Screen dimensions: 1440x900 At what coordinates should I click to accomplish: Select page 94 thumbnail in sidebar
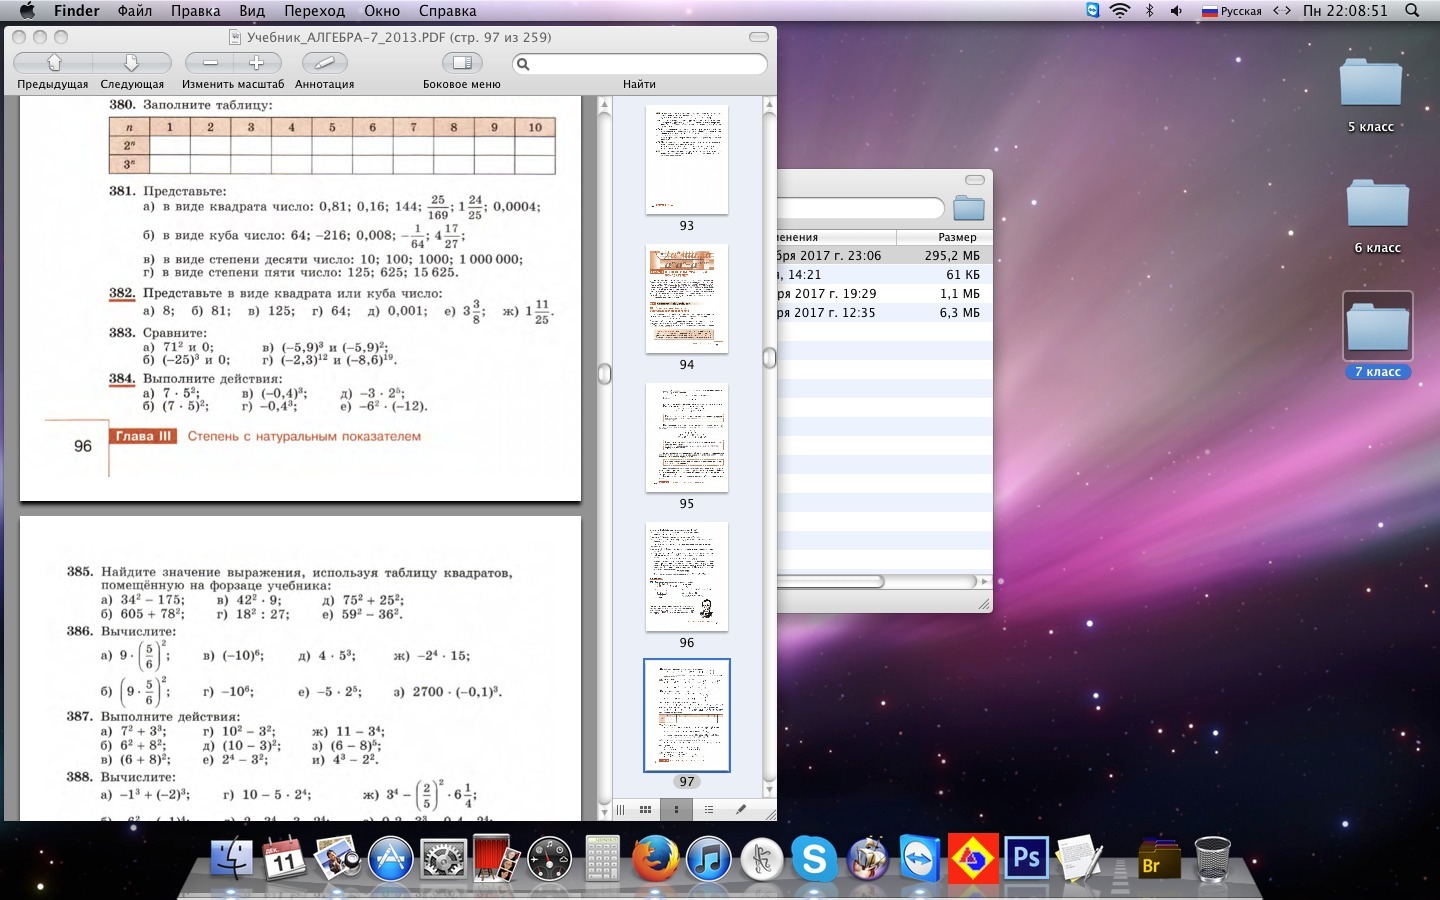(687, 299)
